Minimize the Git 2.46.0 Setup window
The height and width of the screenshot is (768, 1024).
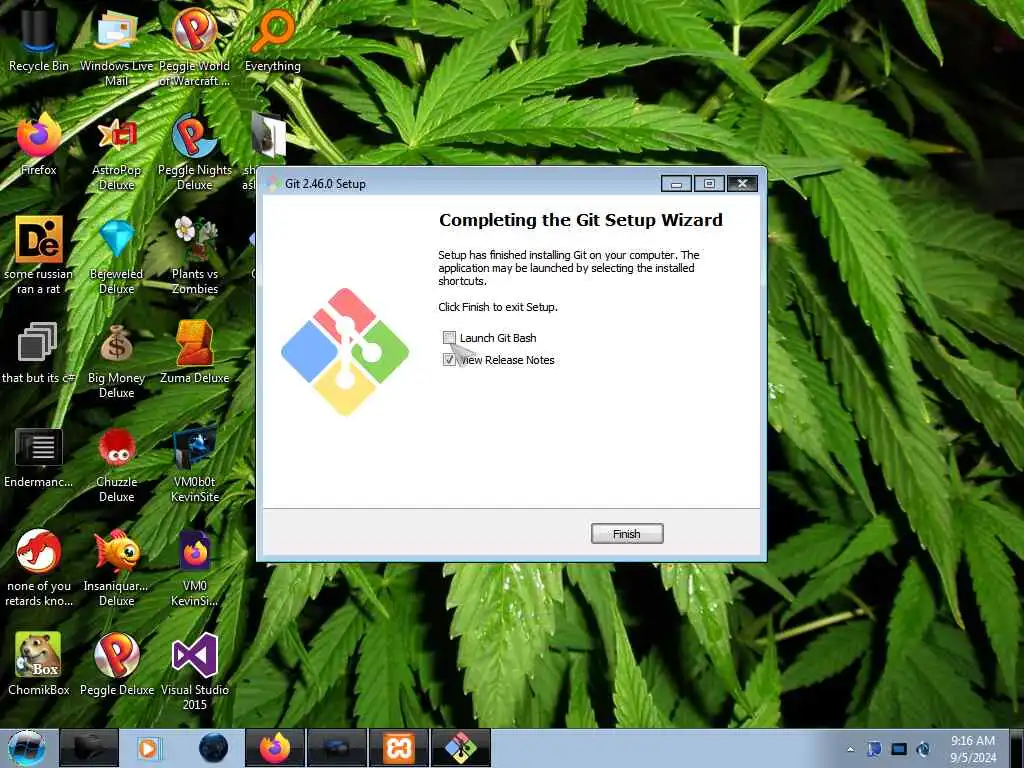tap(676, 184)
